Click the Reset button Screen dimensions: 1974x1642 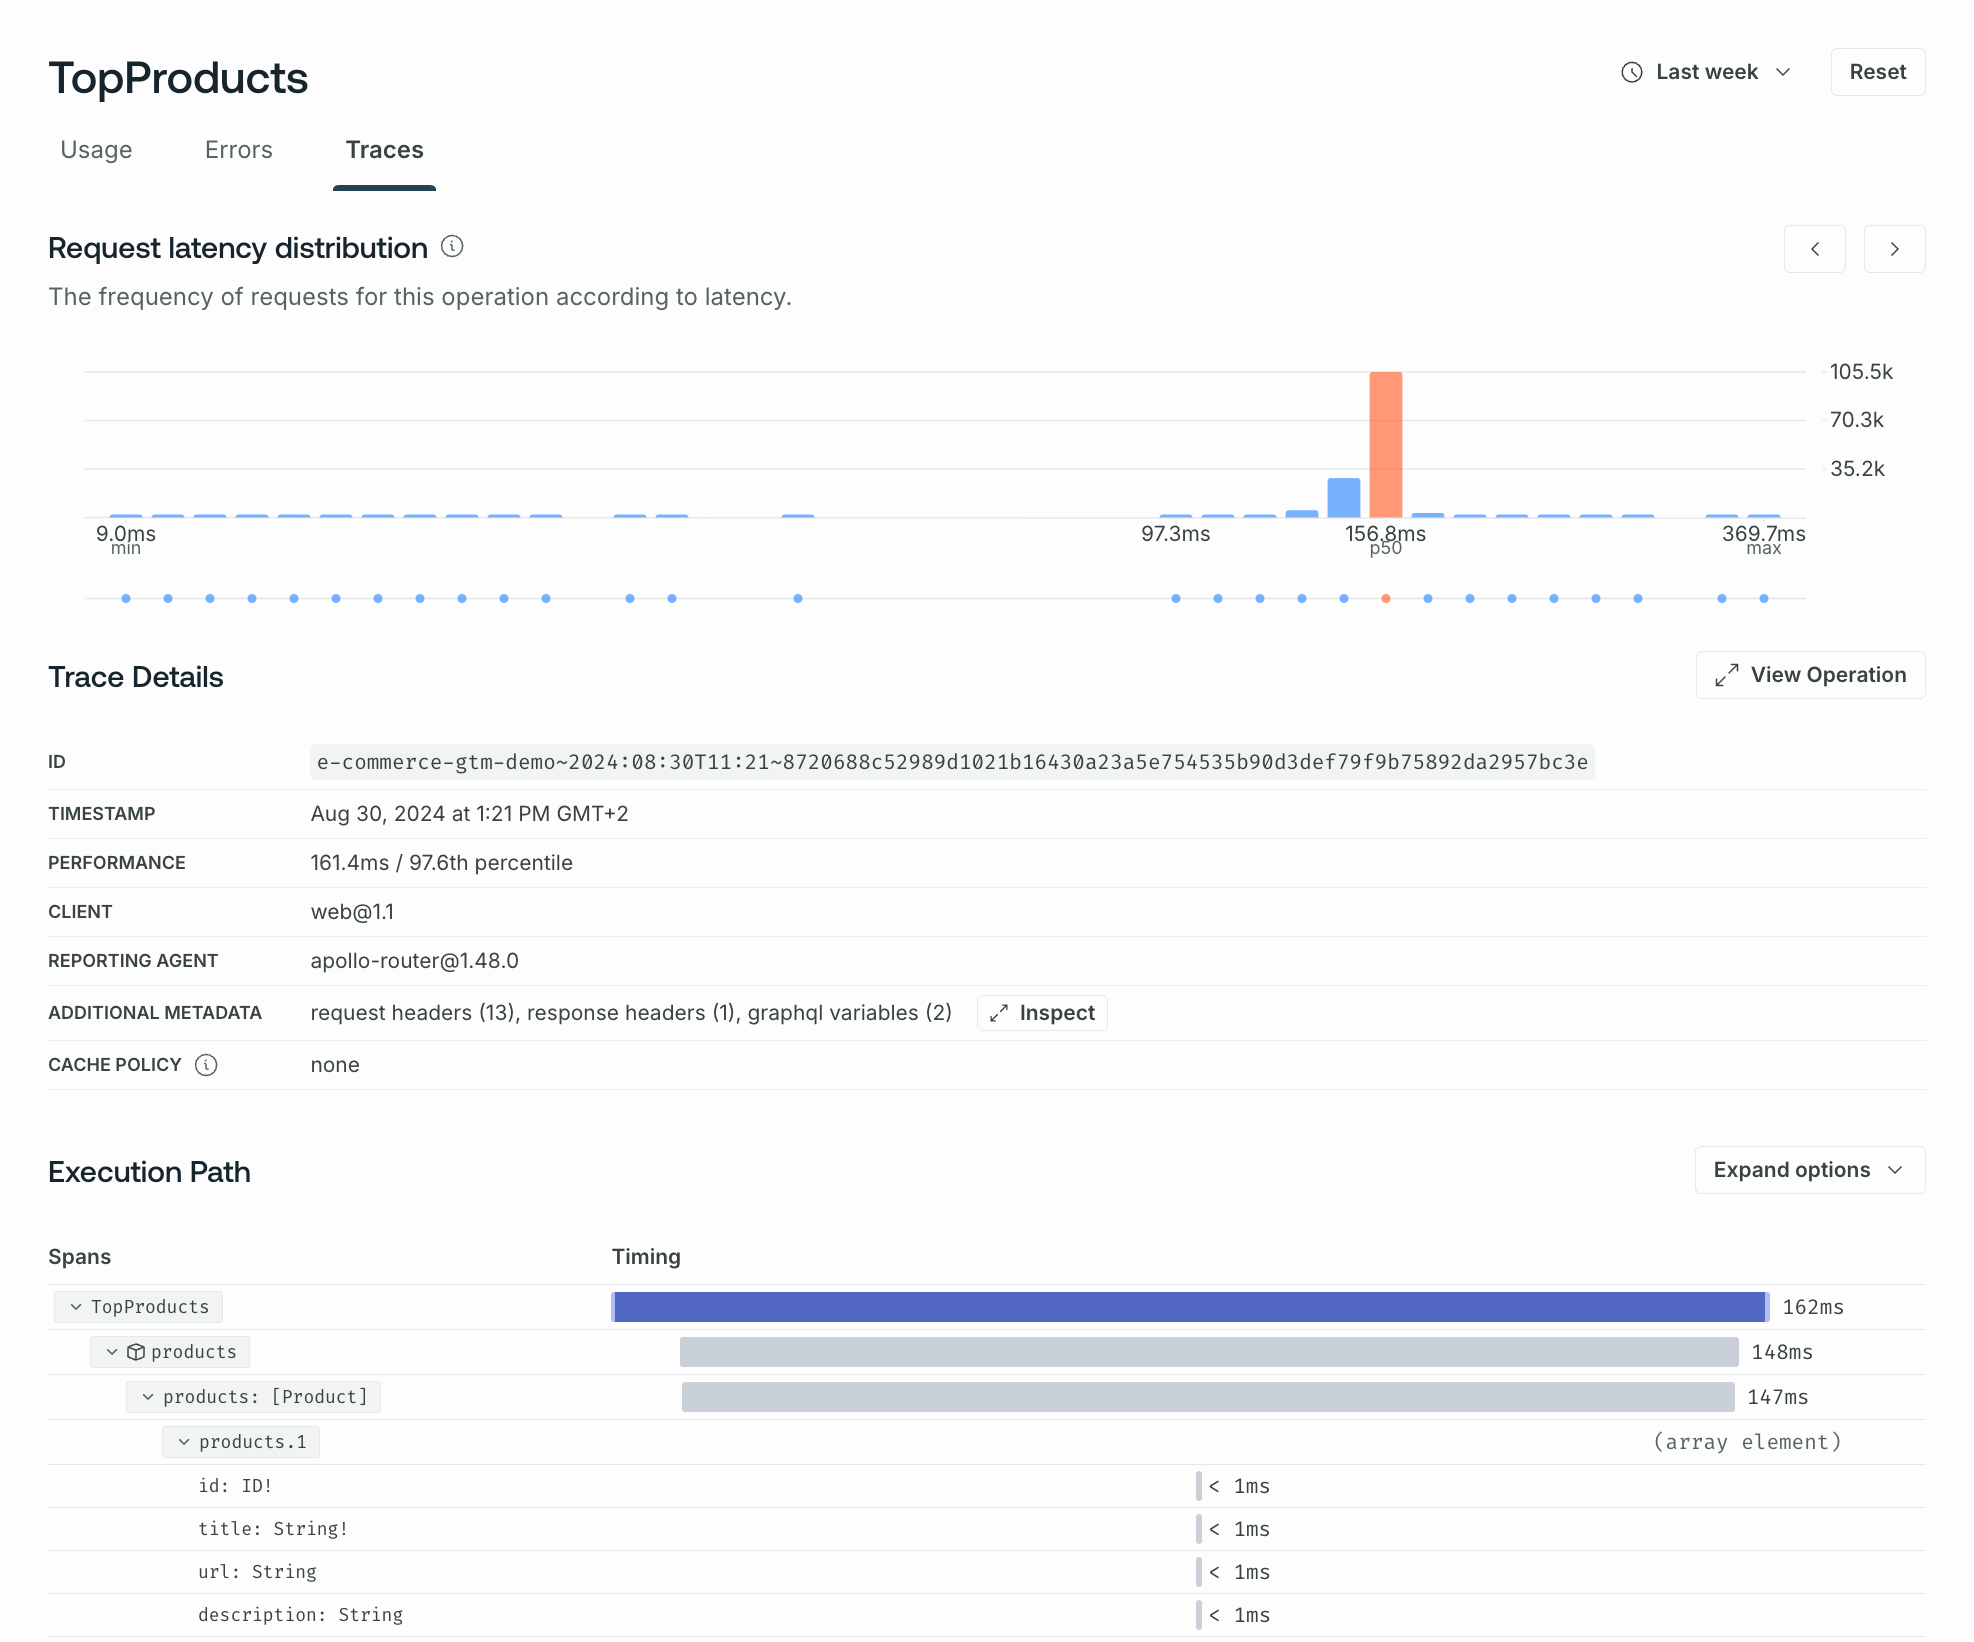click(1877, 72)
